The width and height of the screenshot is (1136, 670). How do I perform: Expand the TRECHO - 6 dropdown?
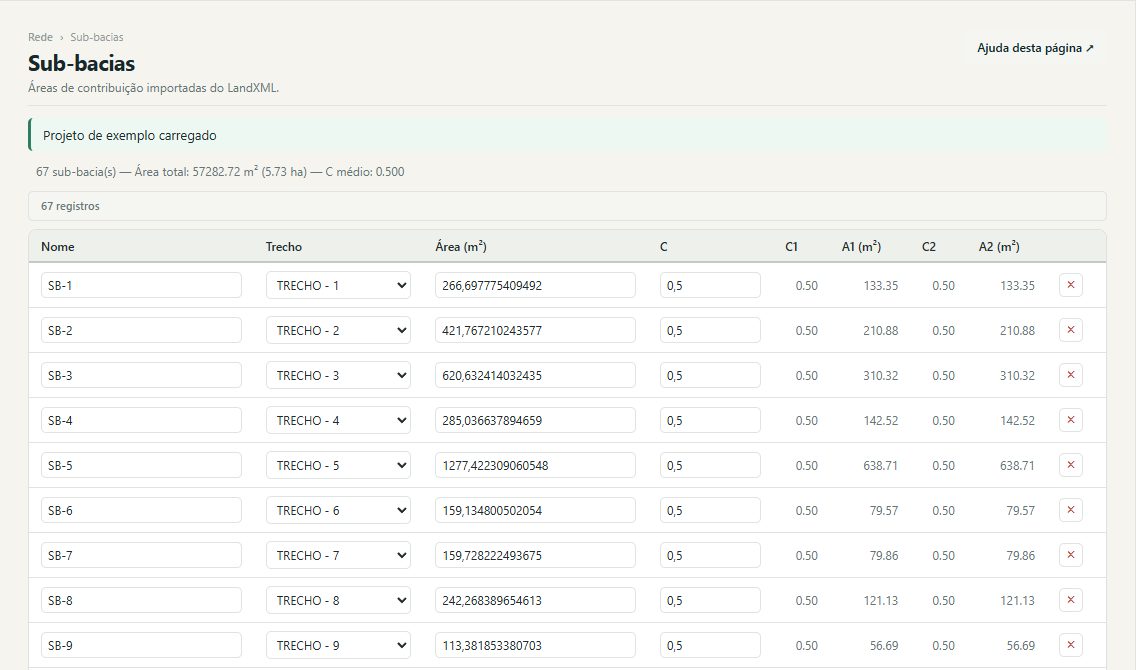[x=338, y=510]
